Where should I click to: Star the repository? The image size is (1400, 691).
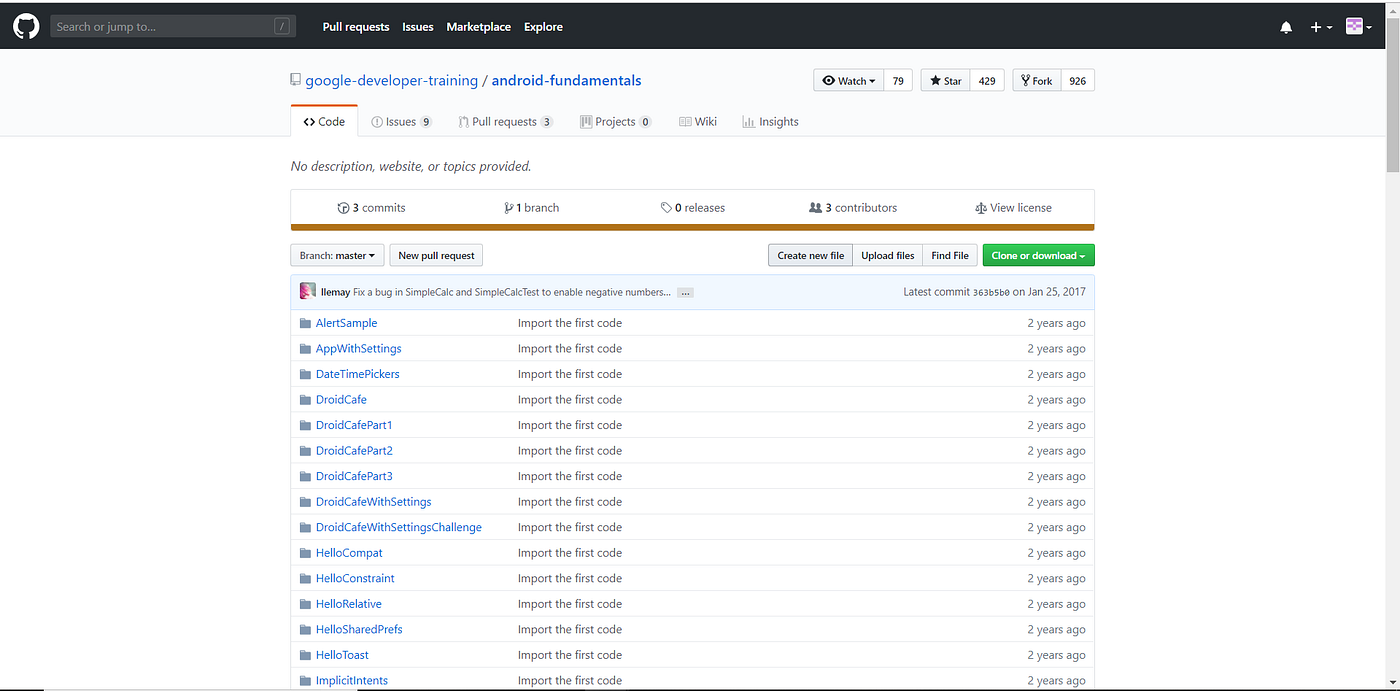[945, 81]
